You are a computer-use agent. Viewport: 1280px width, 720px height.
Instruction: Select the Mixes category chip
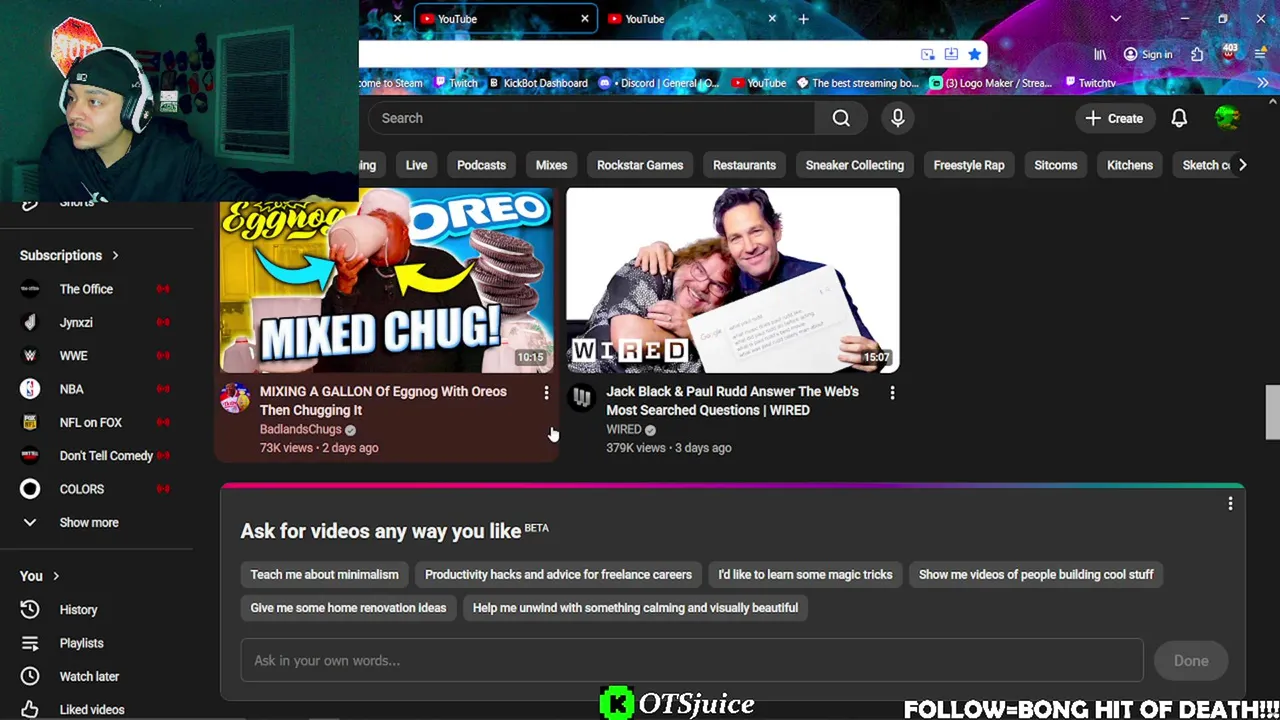[x=551, y=165]
